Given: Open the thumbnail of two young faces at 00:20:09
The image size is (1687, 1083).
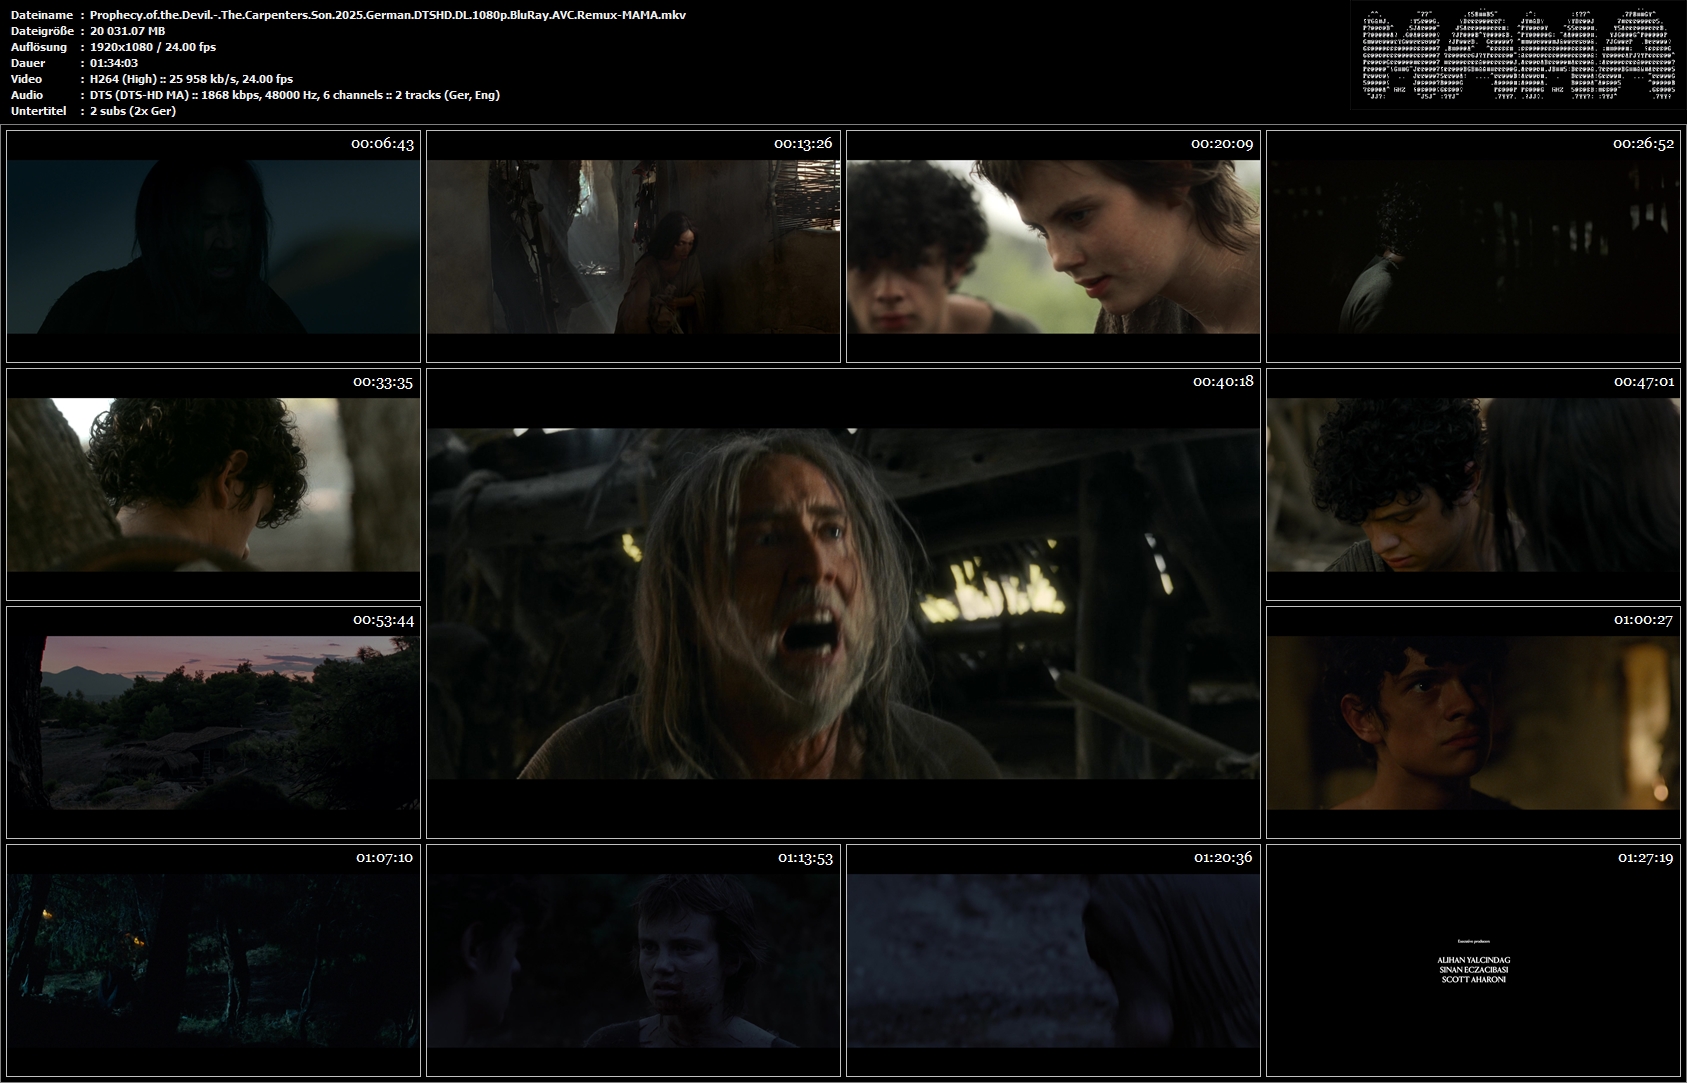Looking at the screenshot, I should [x=1053, y=246].
